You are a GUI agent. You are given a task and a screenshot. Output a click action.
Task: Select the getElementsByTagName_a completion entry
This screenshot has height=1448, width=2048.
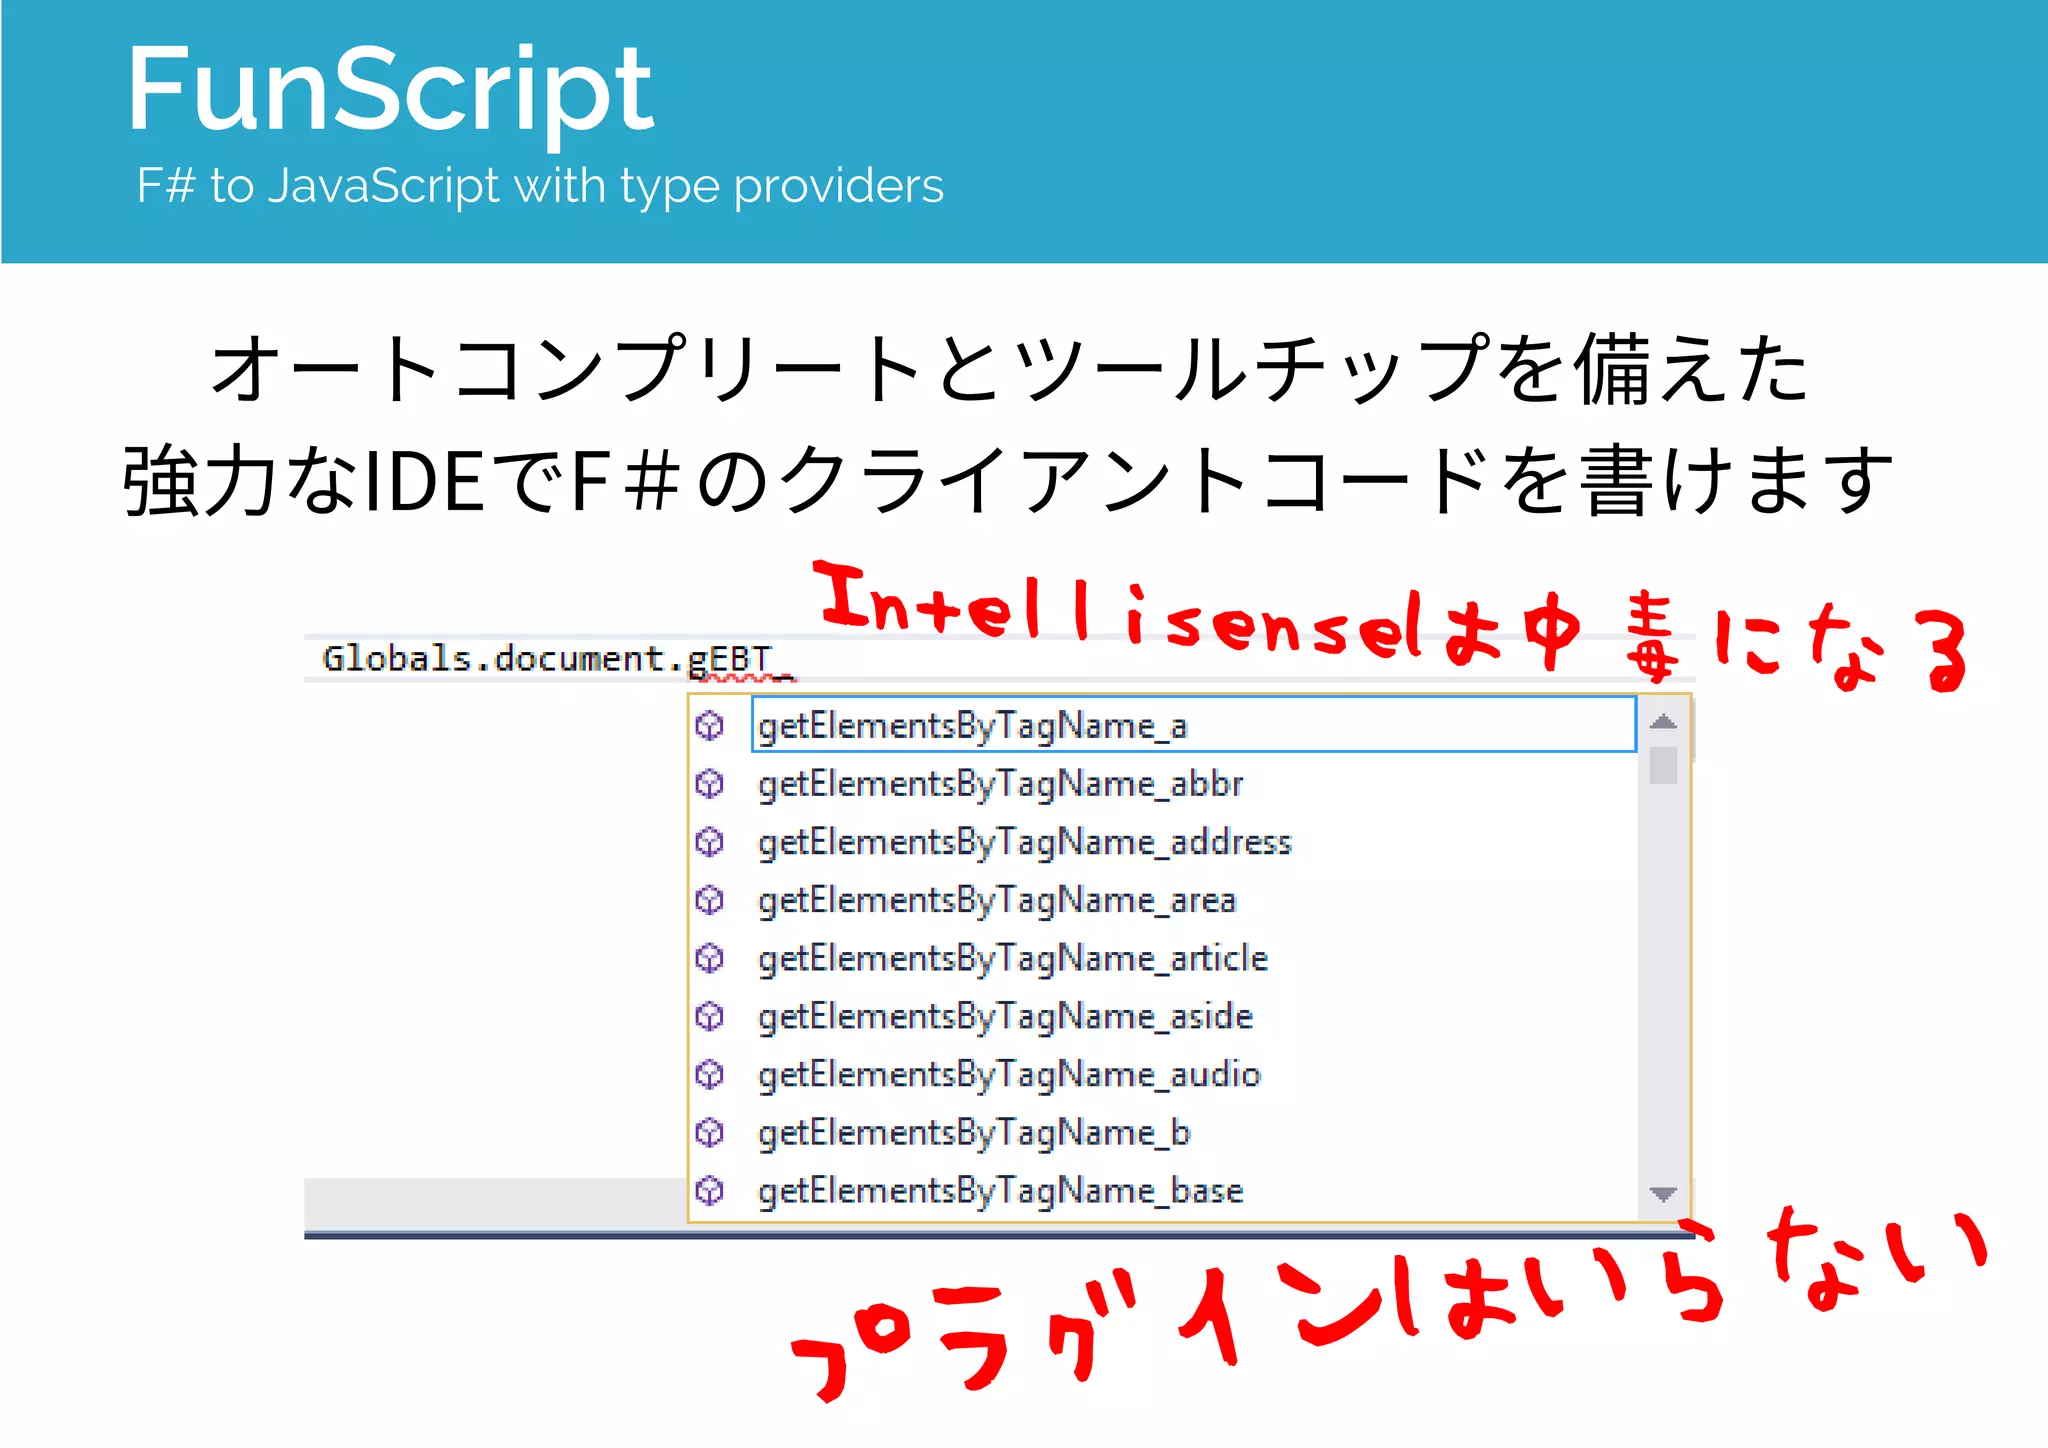click(1193, 725)
